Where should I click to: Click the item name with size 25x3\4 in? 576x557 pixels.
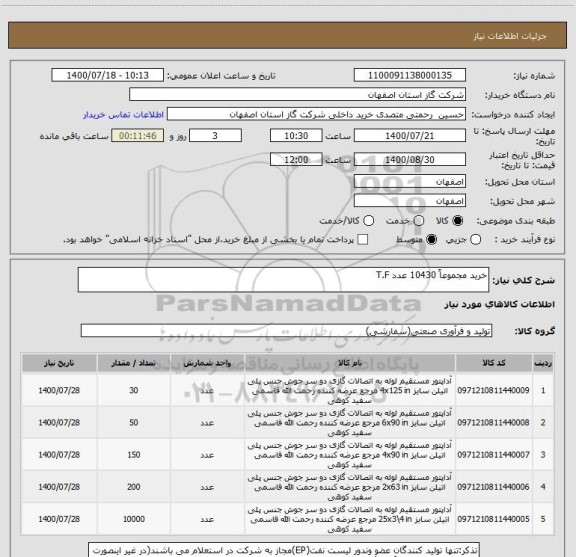tap(350, 519)
